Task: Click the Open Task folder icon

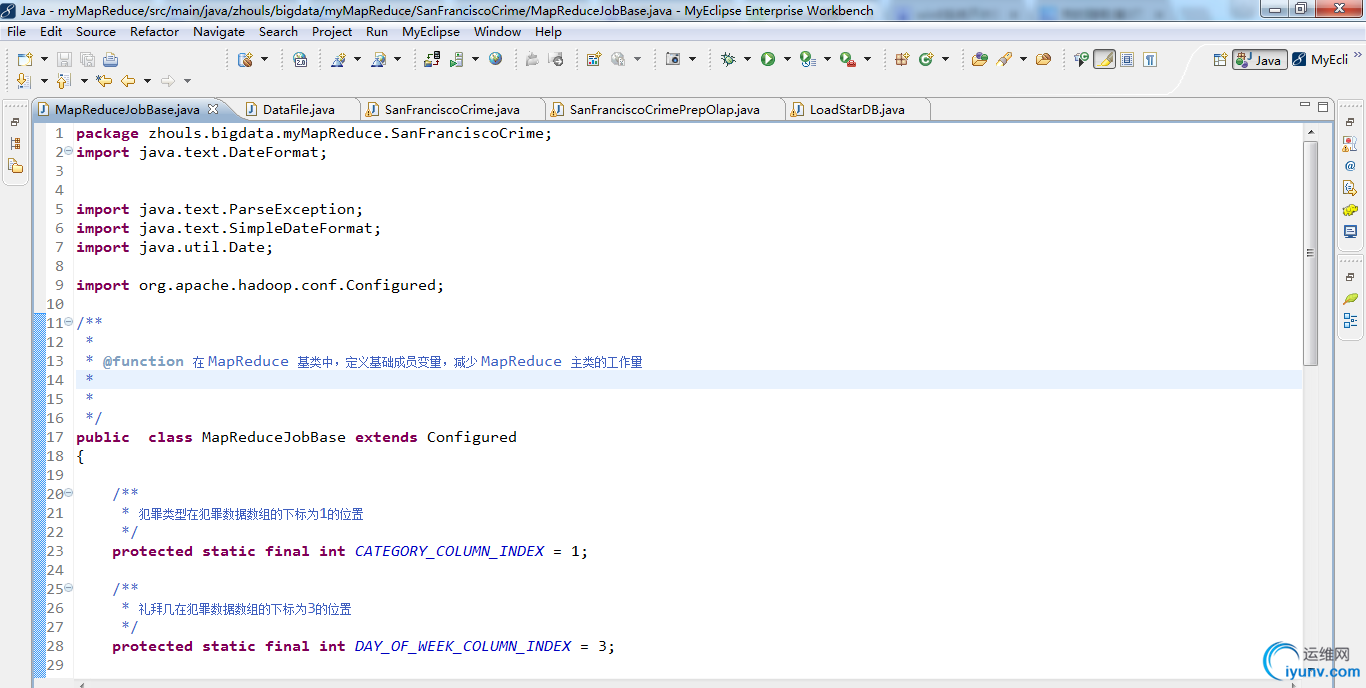Action: coord(1043,60)
